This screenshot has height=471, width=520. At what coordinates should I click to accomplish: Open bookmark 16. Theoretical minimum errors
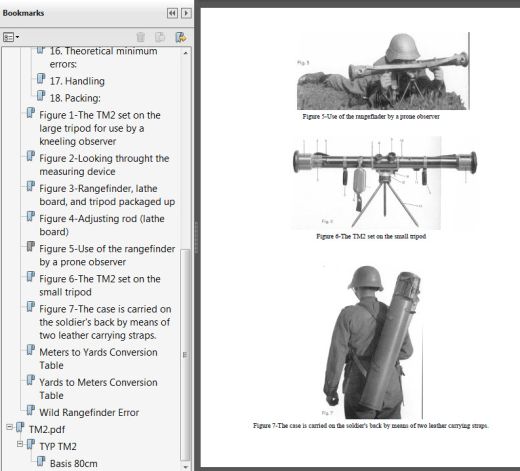click(x=103, y=57)
